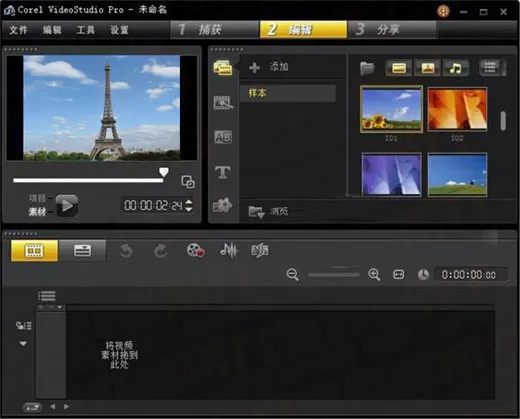The image size is (520, 419).
Task: Open the Sound Mixer icon
Action: pyautogui.click(x=229, y=251)
